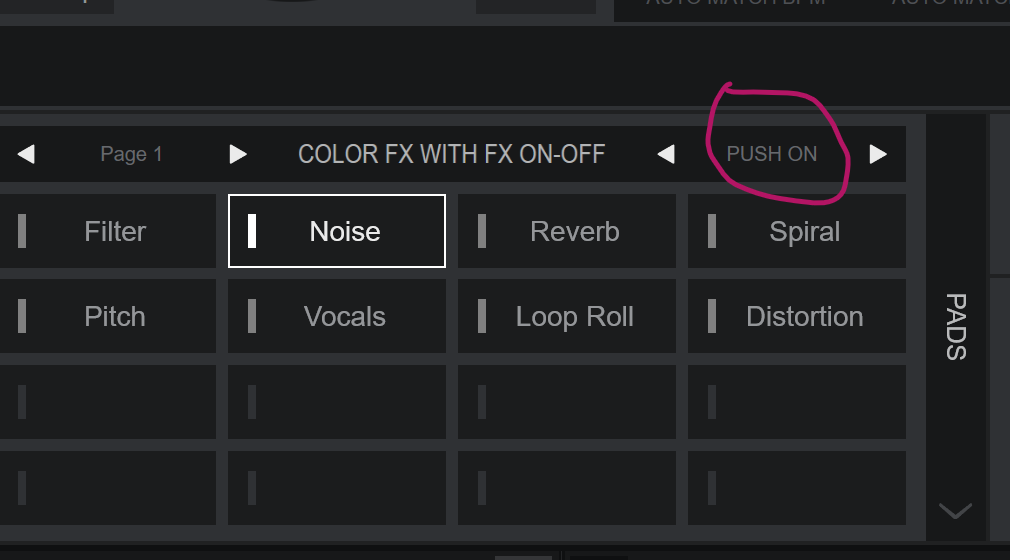Click the COLOR FX WITH FX ON-OFF title

point(451,154)
